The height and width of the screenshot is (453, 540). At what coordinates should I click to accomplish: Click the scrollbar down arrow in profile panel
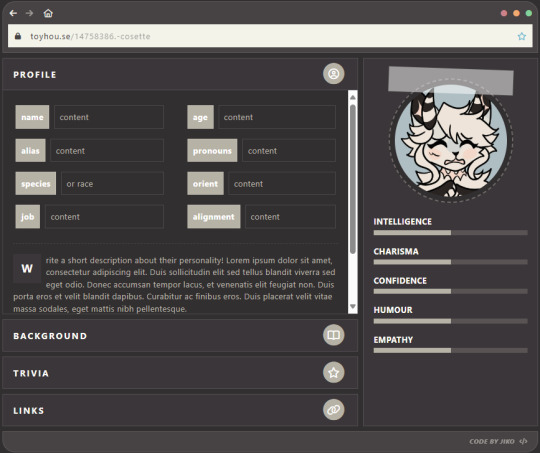[353, 306]
